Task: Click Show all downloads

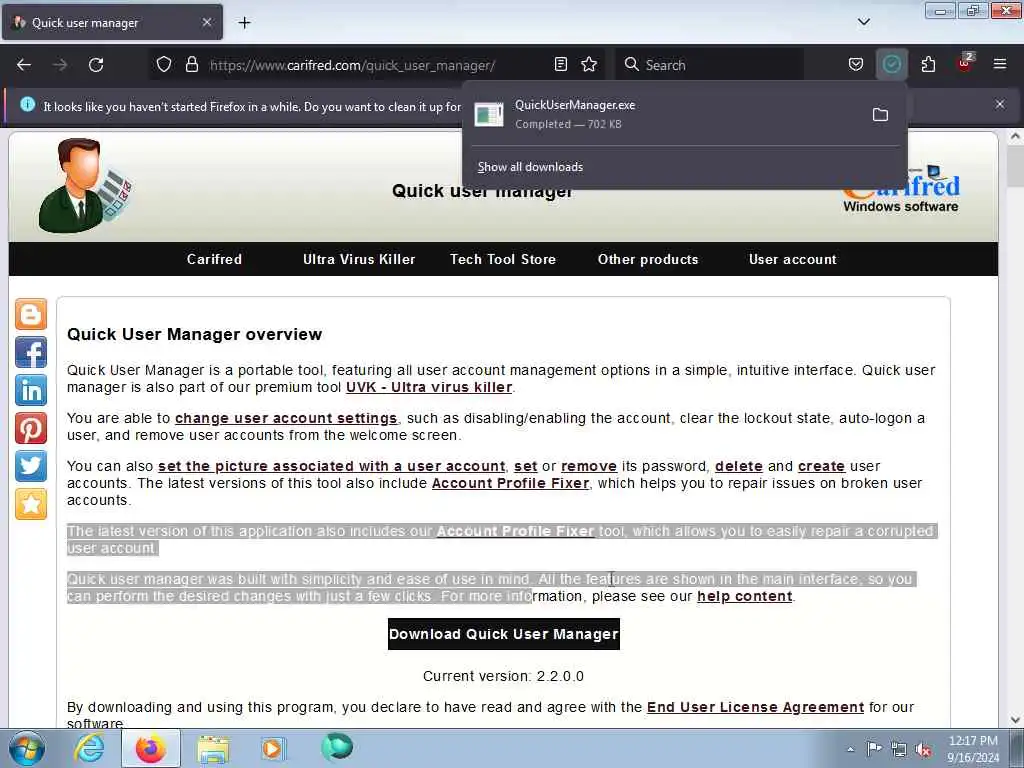Action: [530, 167]
